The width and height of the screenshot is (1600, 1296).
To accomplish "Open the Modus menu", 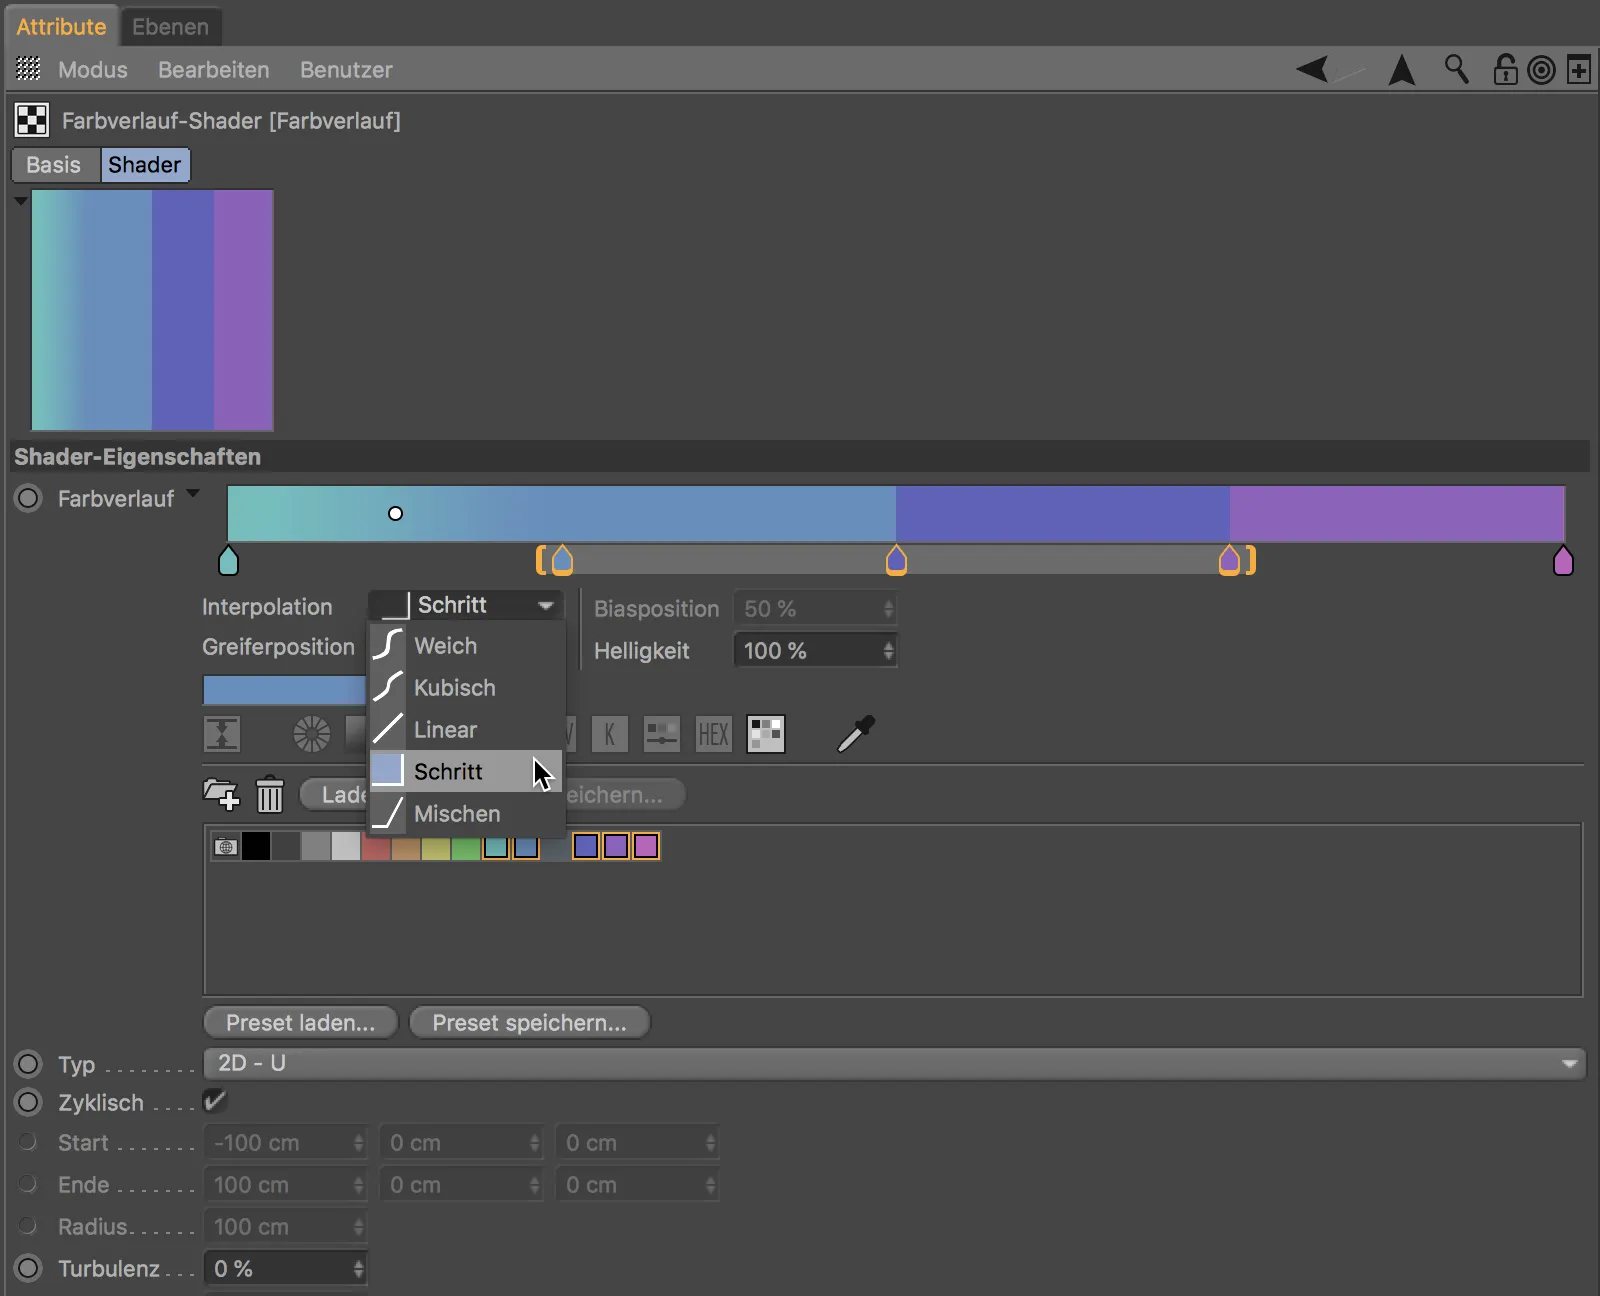I will (x=93, y=70).
